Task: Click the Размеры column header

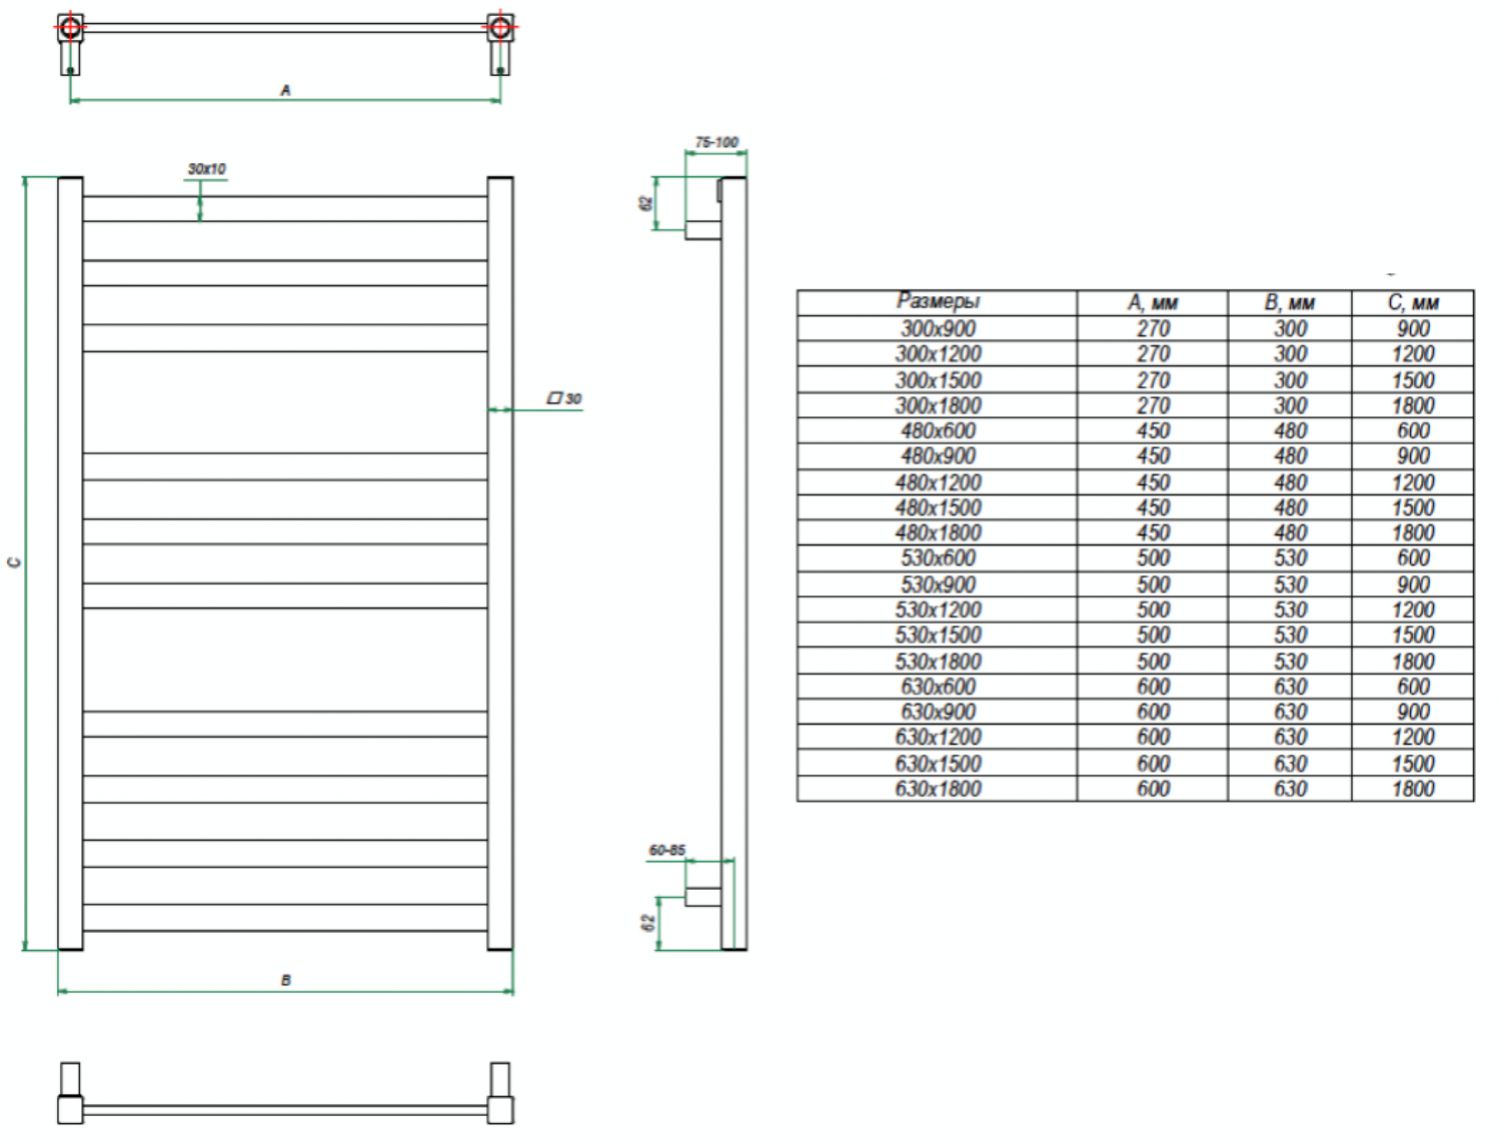Action: point(937,302)
